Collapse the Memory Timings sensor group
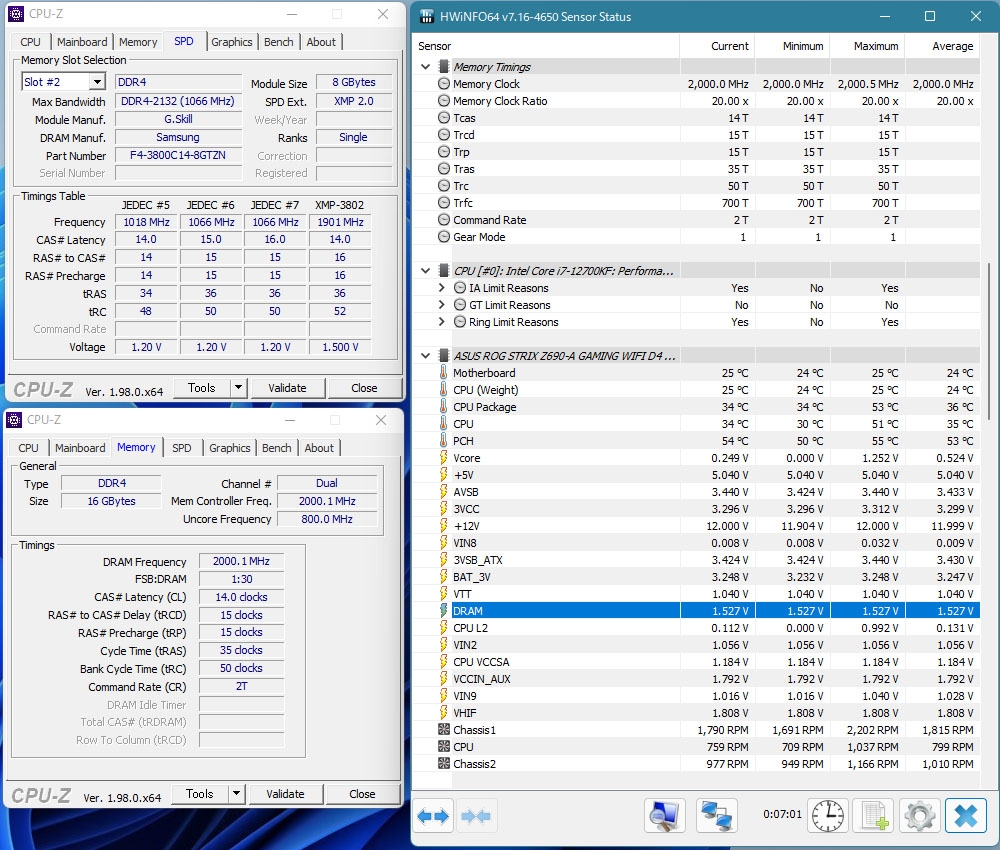The width and height of the screenshot is (1000, 850). tap(425, 66)
